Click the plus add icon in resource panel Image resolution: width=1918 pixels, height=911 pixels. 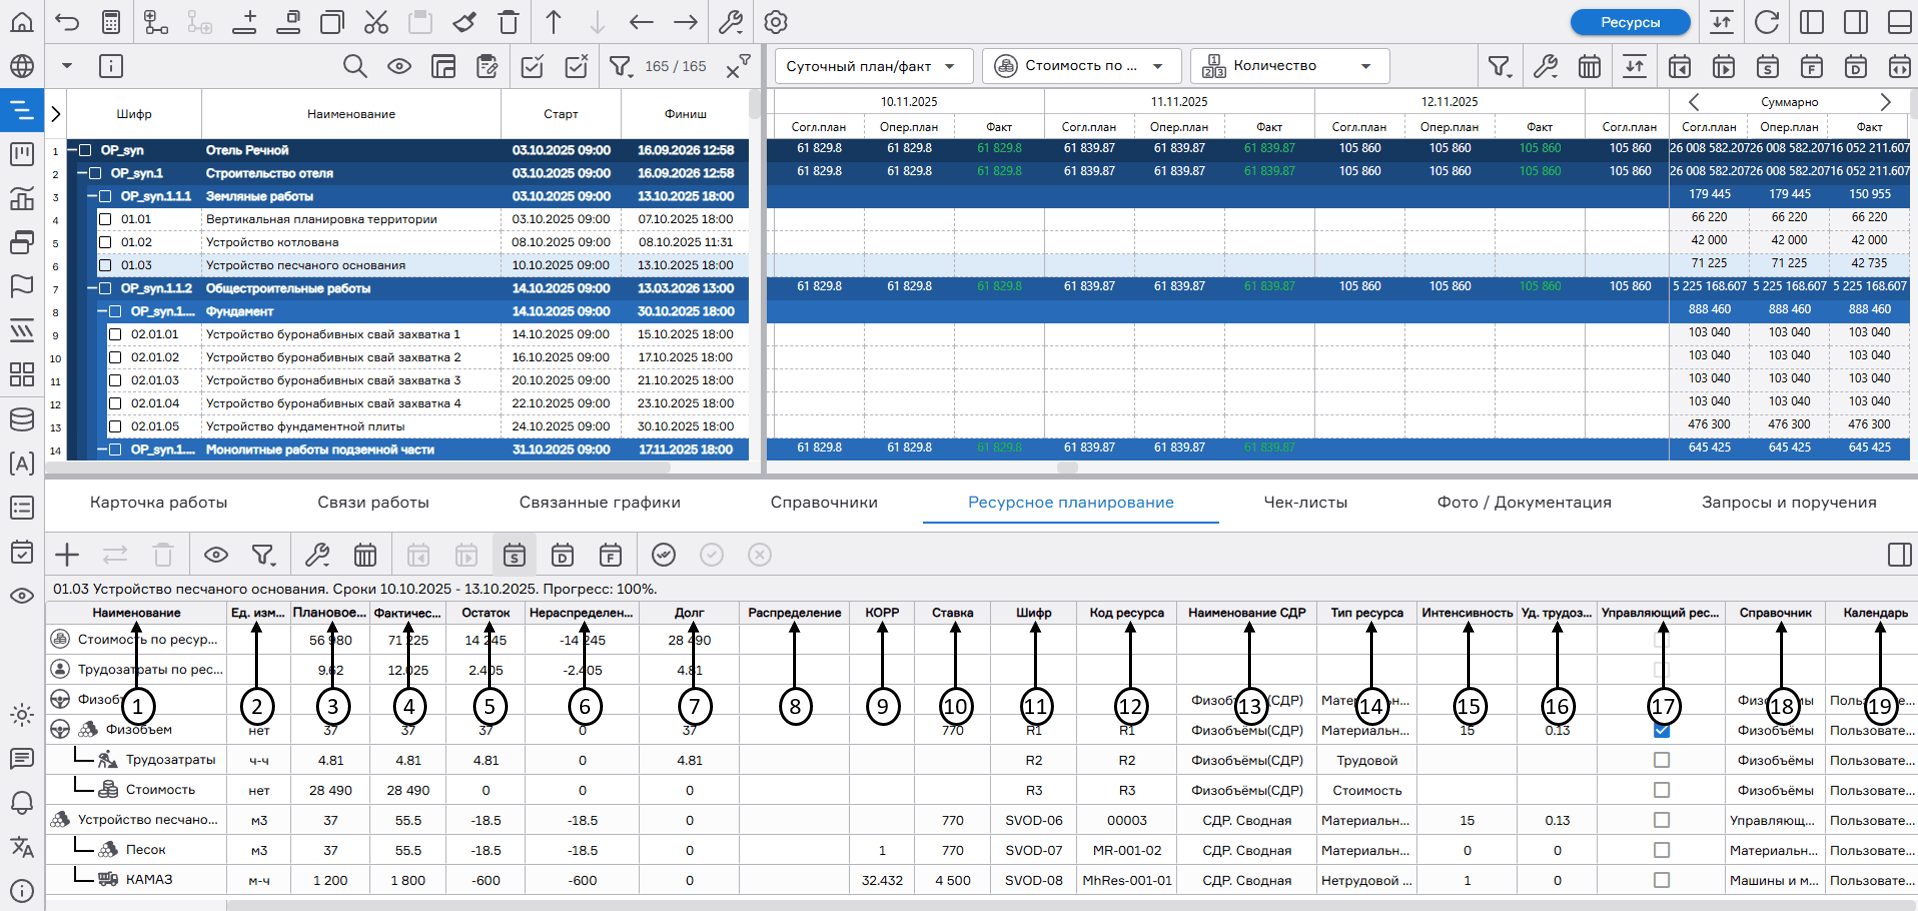(67, 555)
